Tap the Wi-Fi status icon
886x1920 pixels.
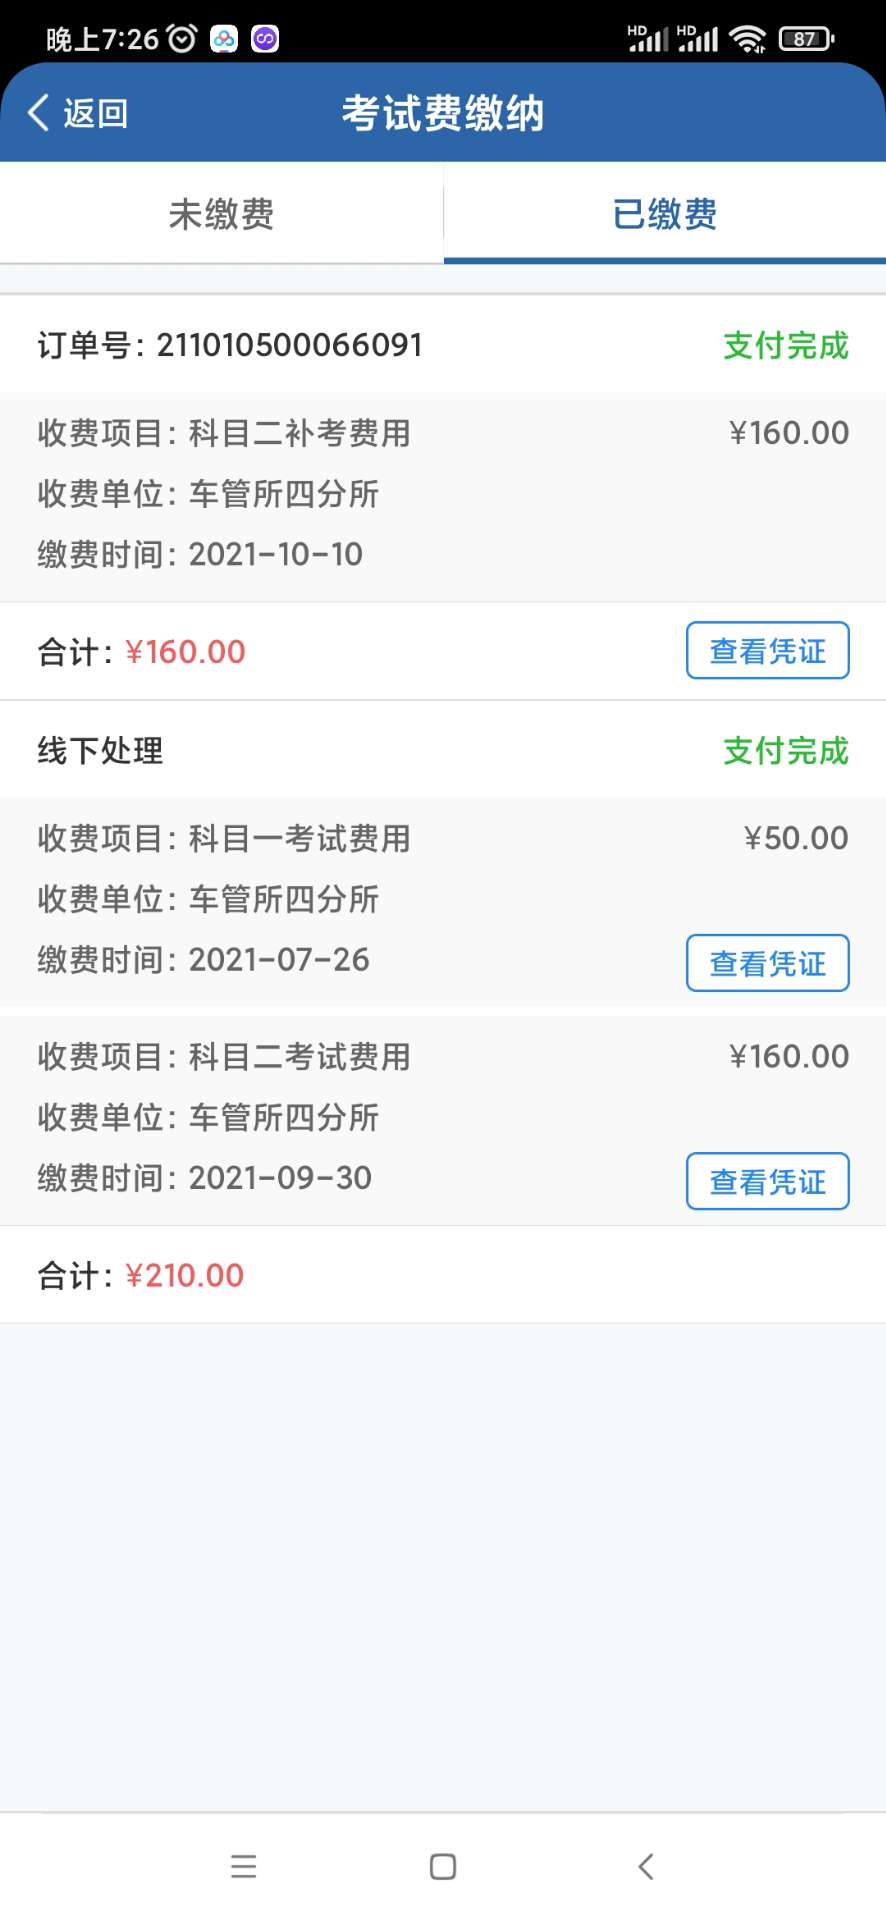(747, 39)
